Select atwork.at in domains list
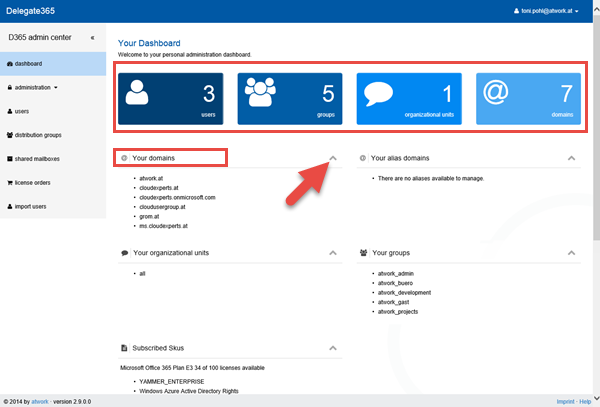Image resolution: width=600 pixels, height=407 pixels. [x=151, y=178]
